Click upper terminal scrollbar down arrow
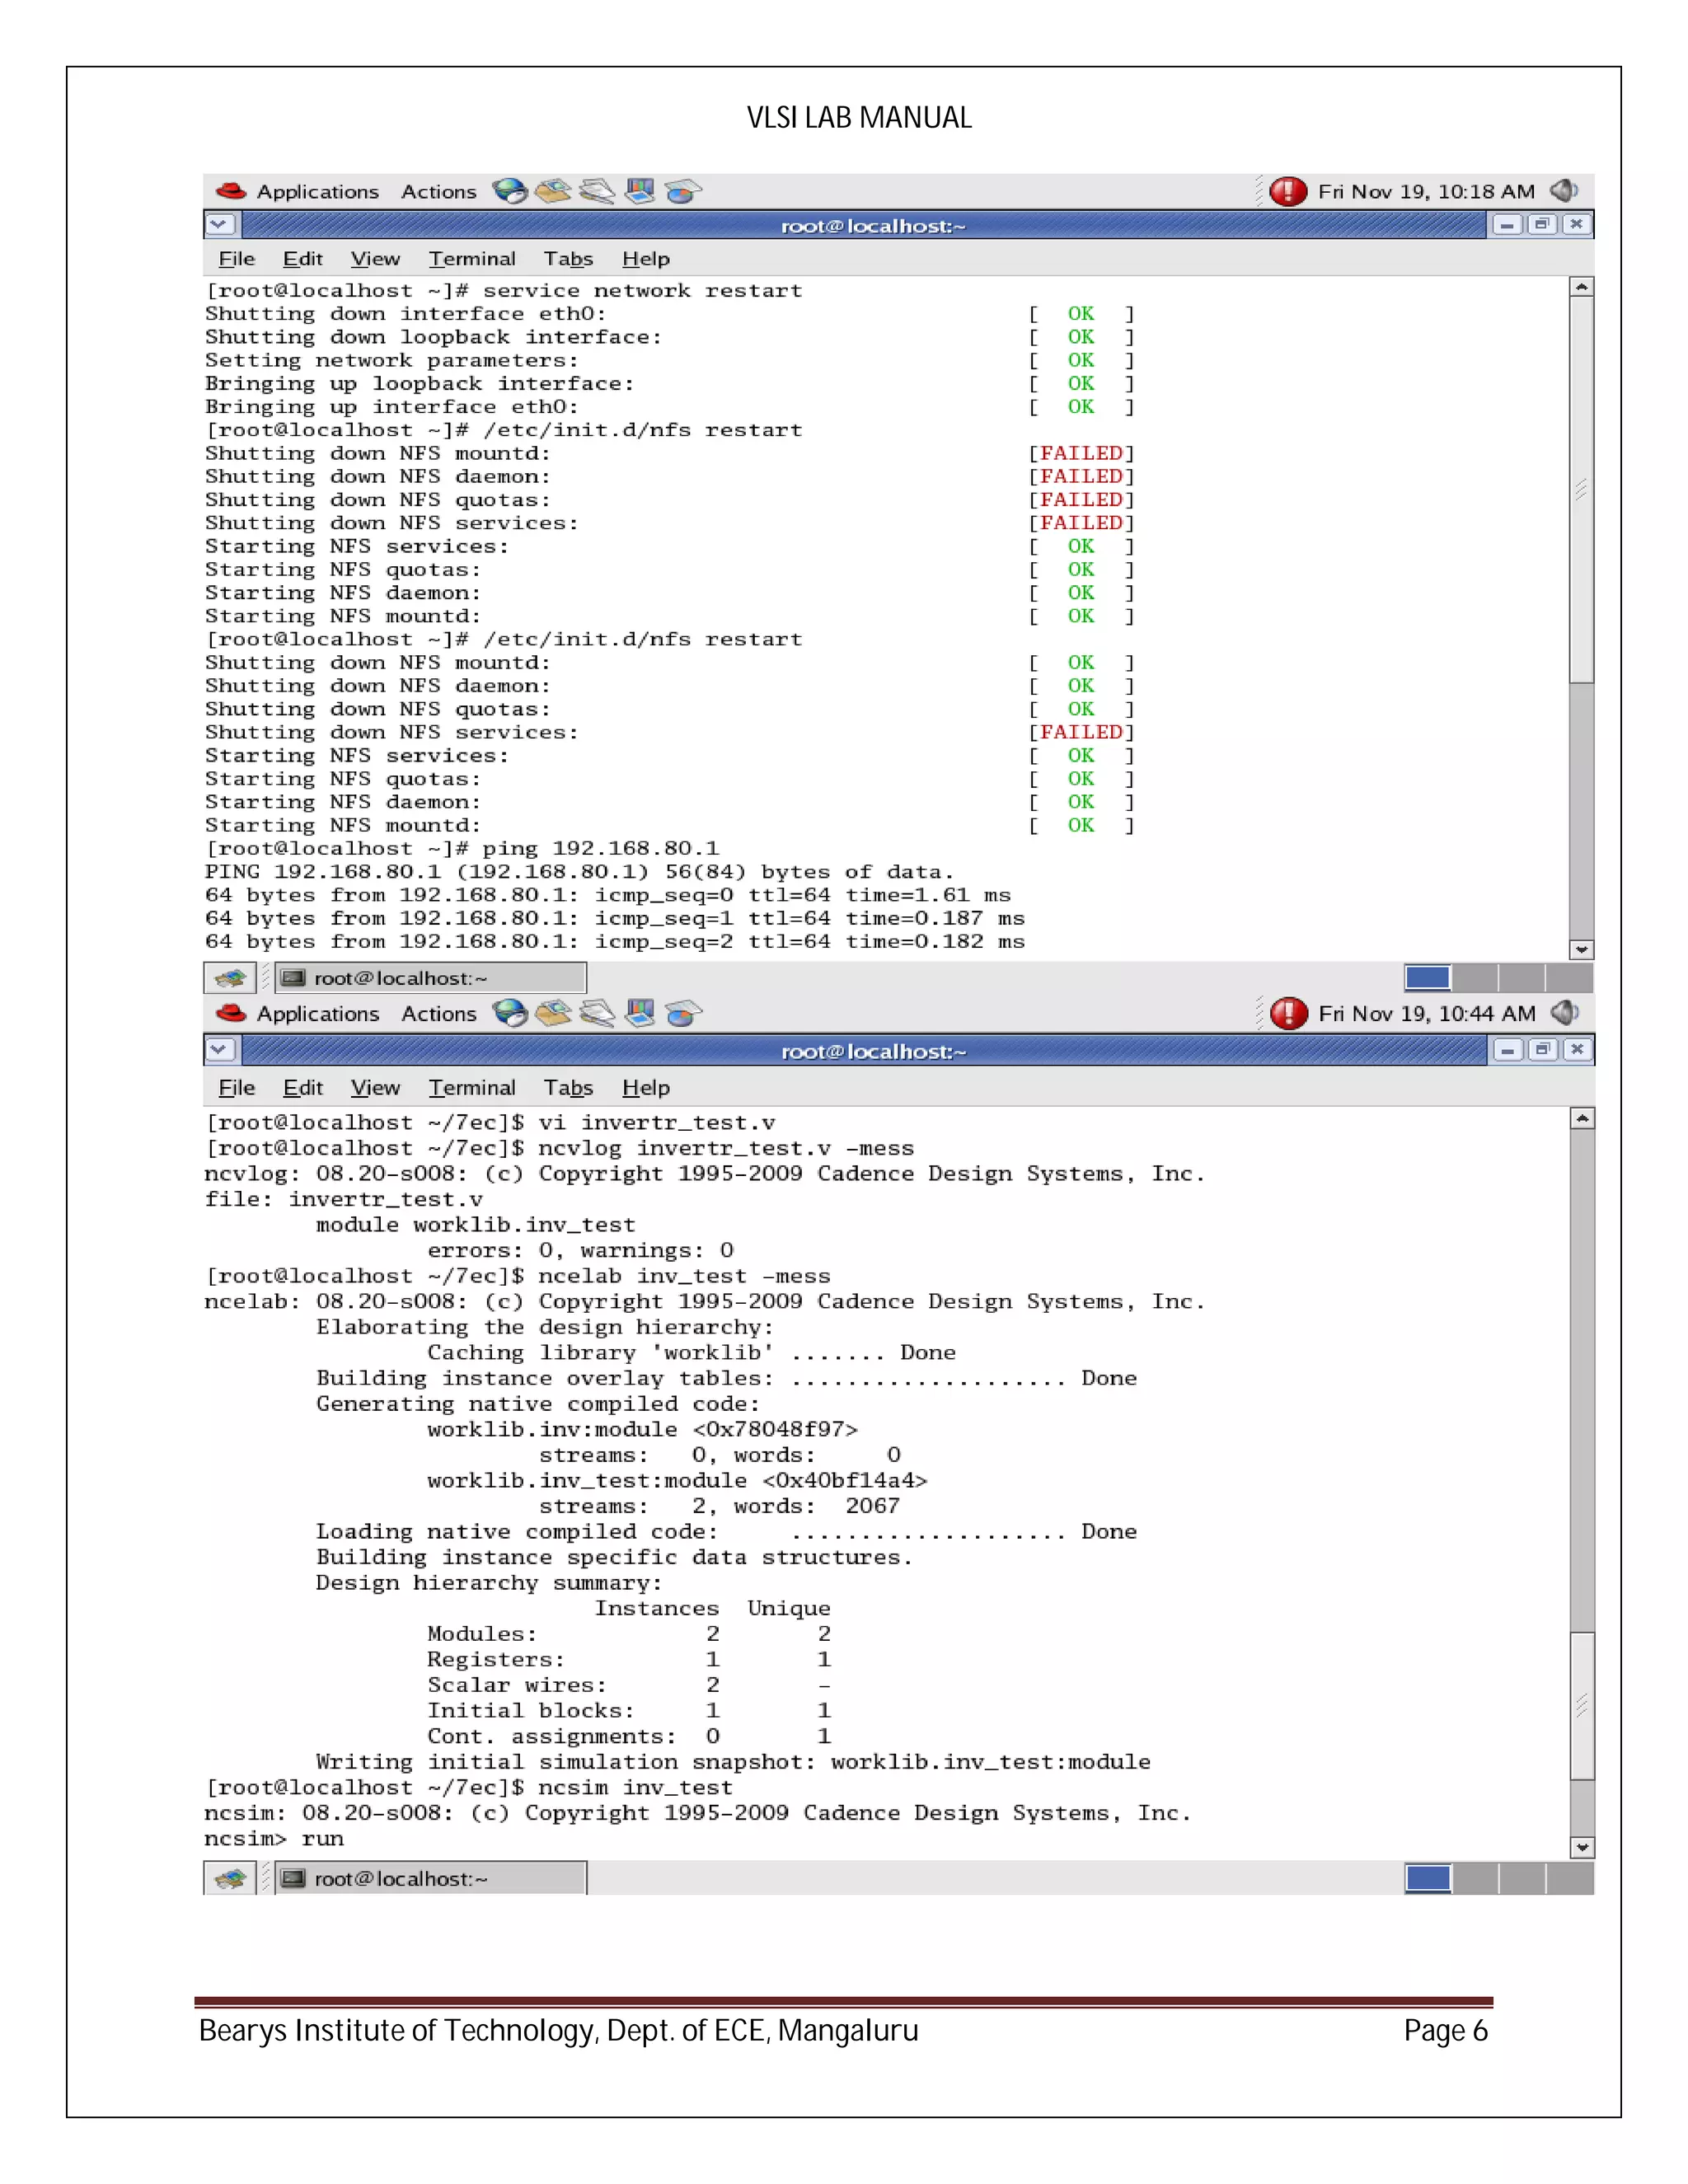The width and height of the screenshot is (1688, 2184). click(1581, 949)
